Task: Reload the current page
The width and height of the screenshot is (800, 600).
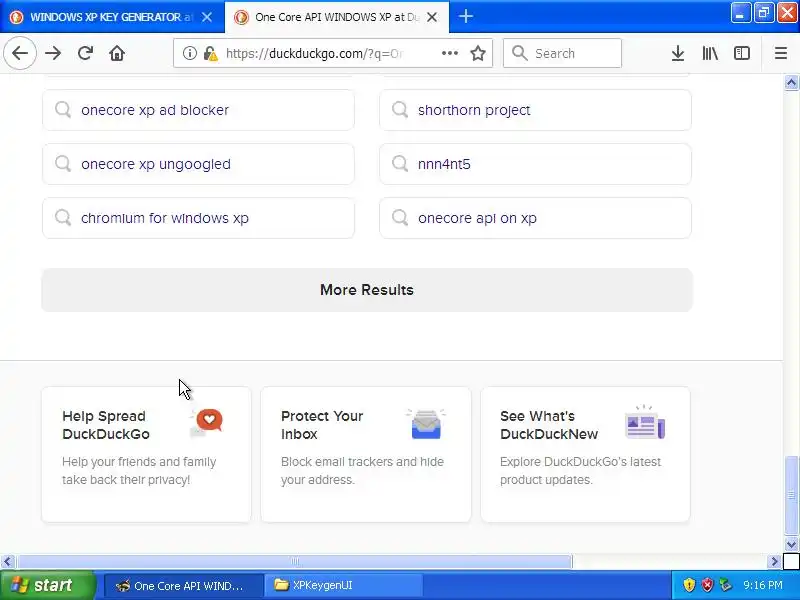Action: point(85,53)
